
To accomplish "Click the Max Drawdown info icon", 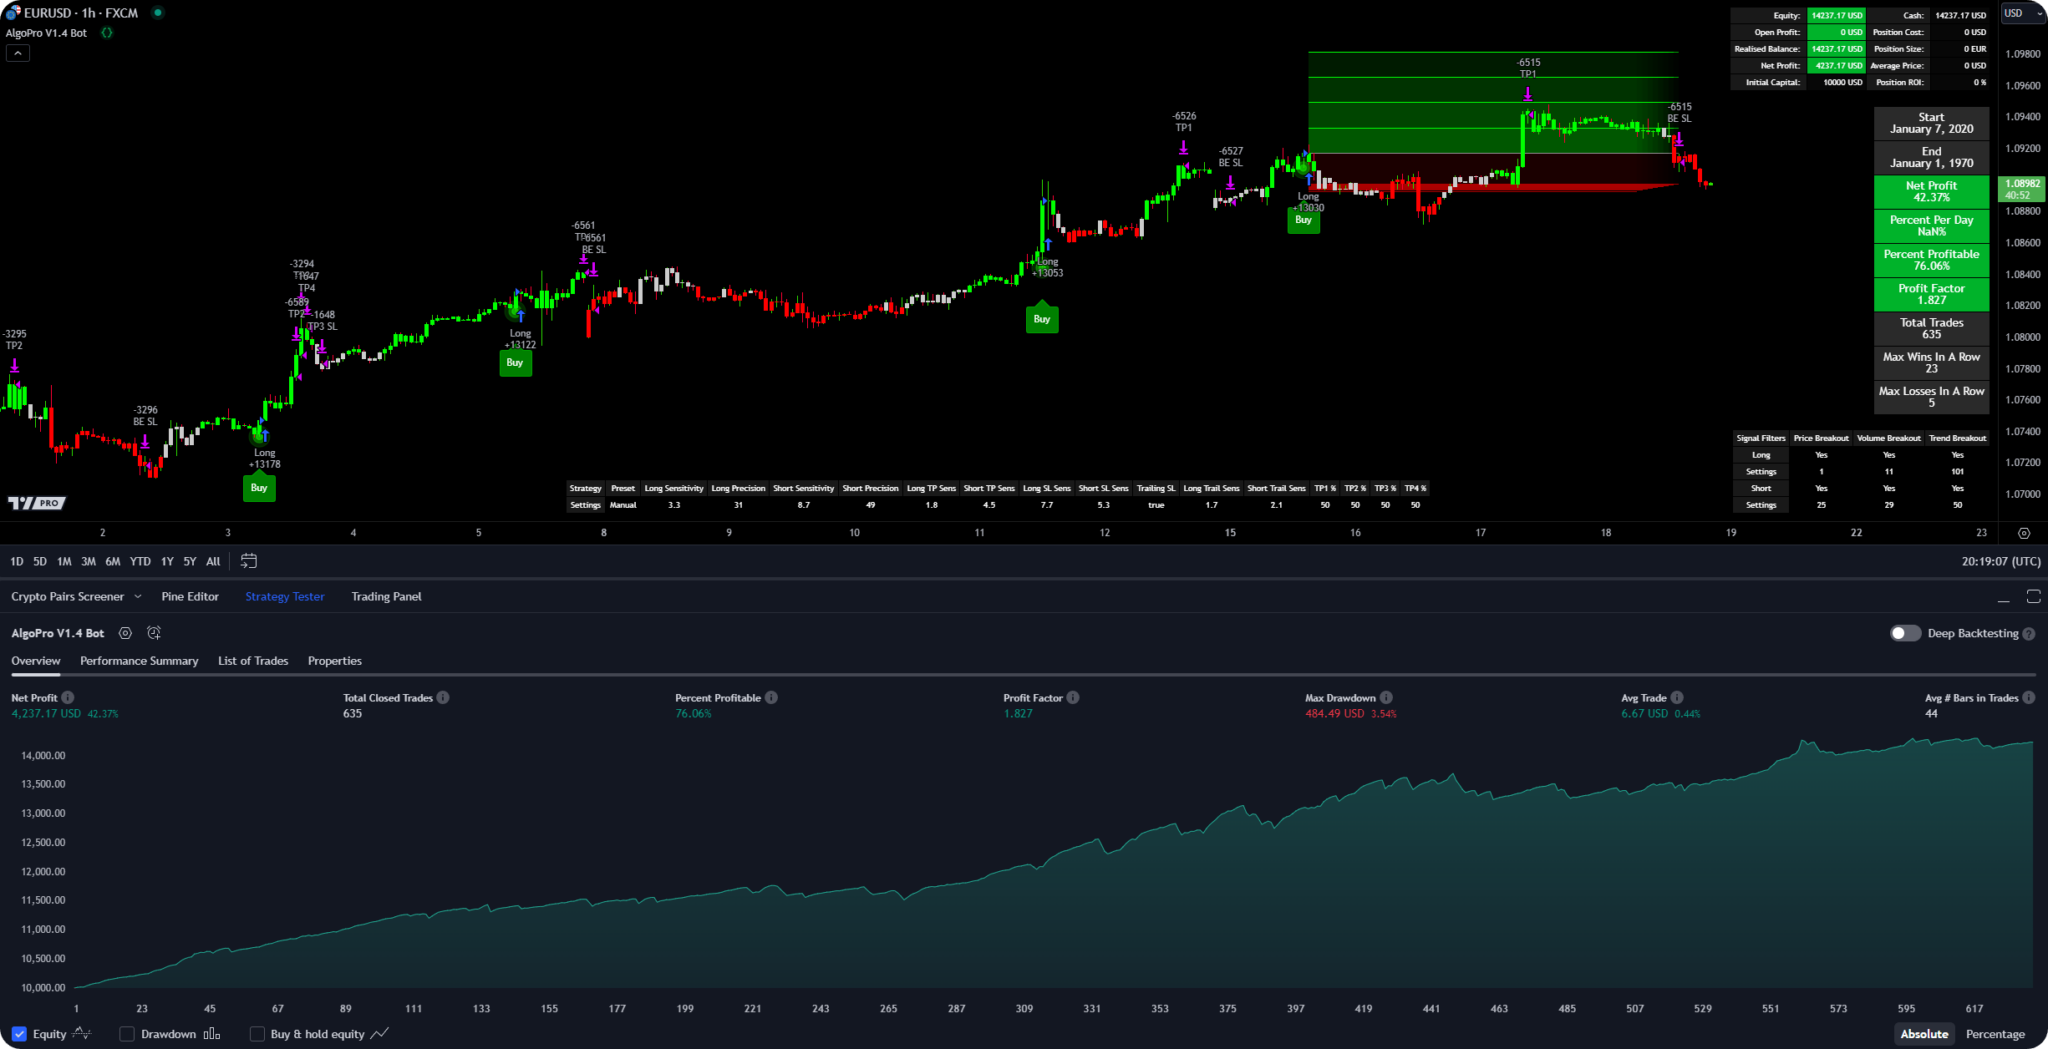I will click(x=1386, y=698).
